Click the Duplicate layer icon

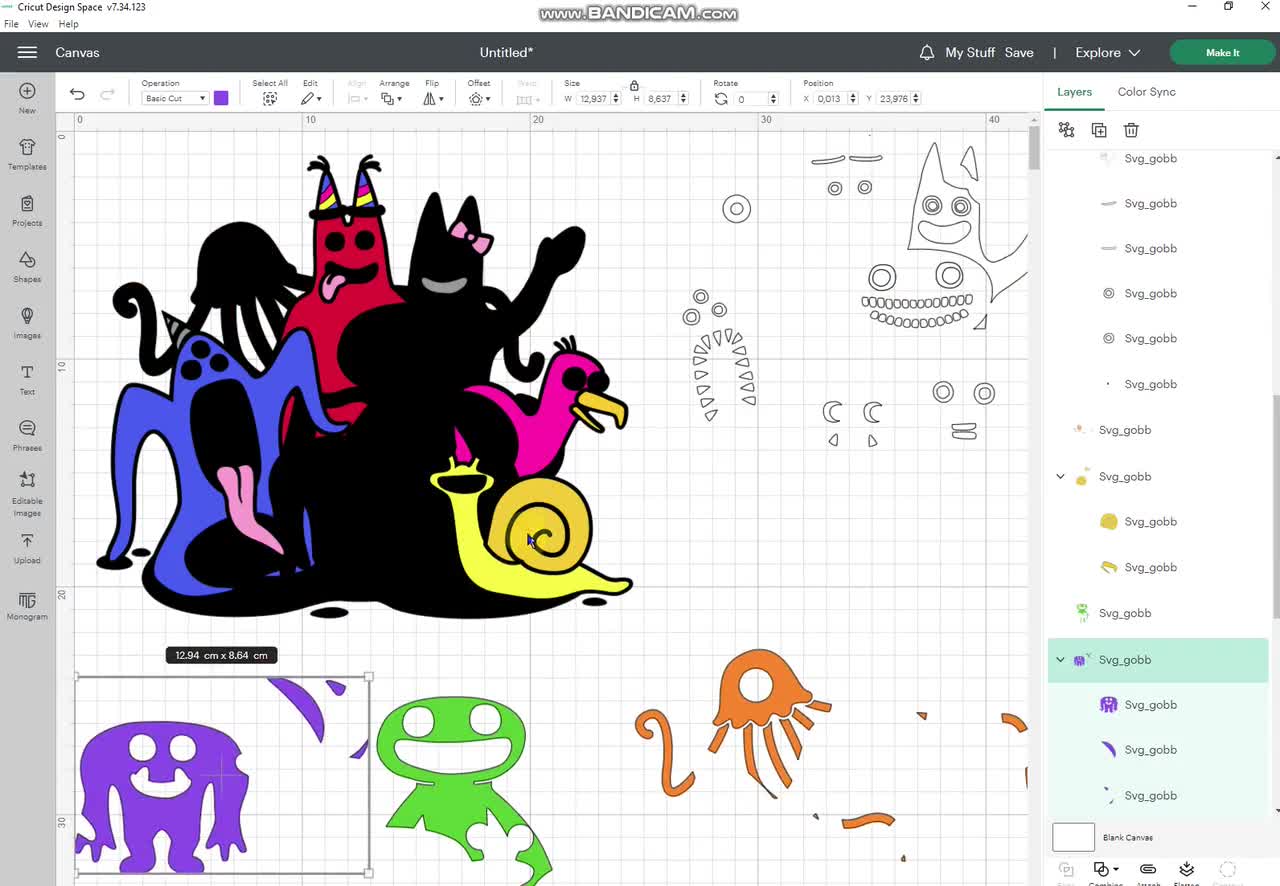(1099, 130)
